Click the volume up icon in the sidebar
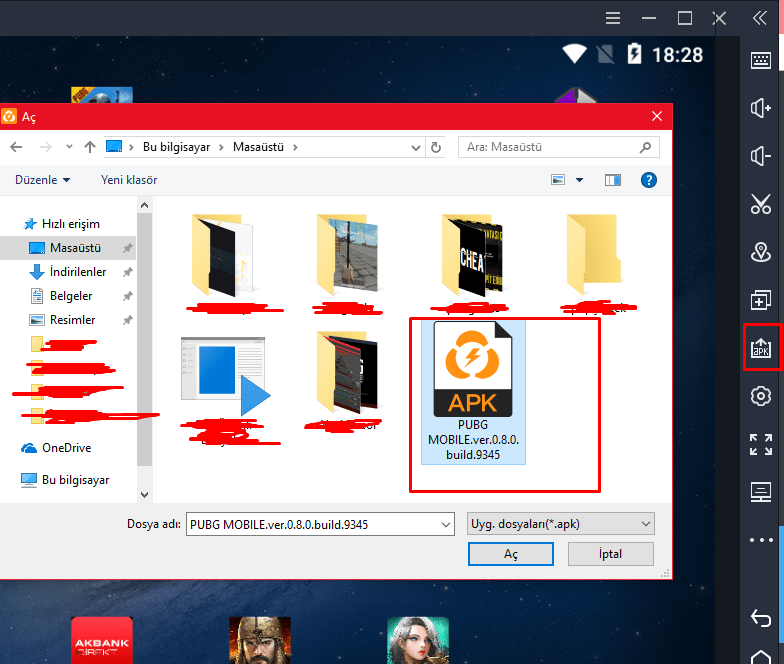Viewport: 784px width, 664px height. (760, 108)
